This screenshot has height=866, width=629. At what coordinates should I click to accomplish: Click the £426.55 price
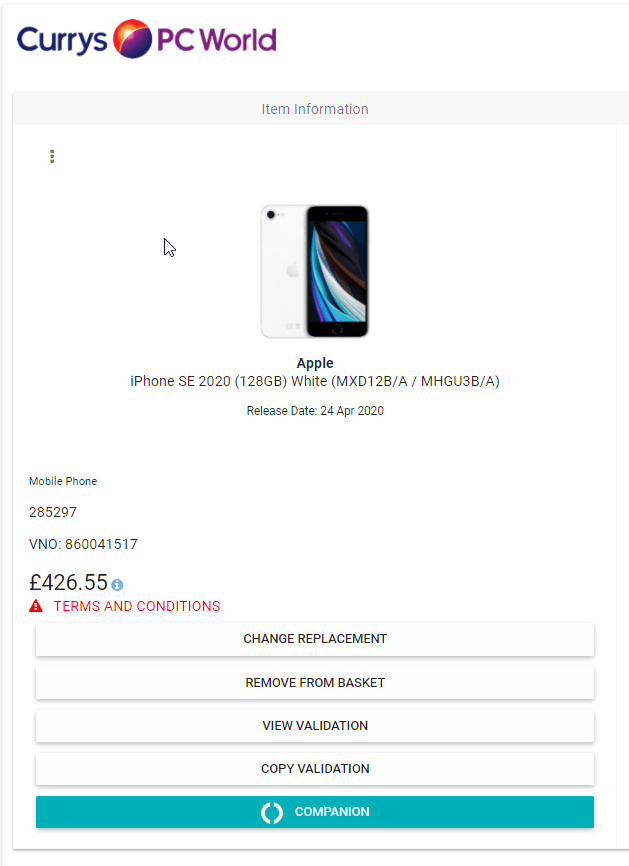click(68, 583)
